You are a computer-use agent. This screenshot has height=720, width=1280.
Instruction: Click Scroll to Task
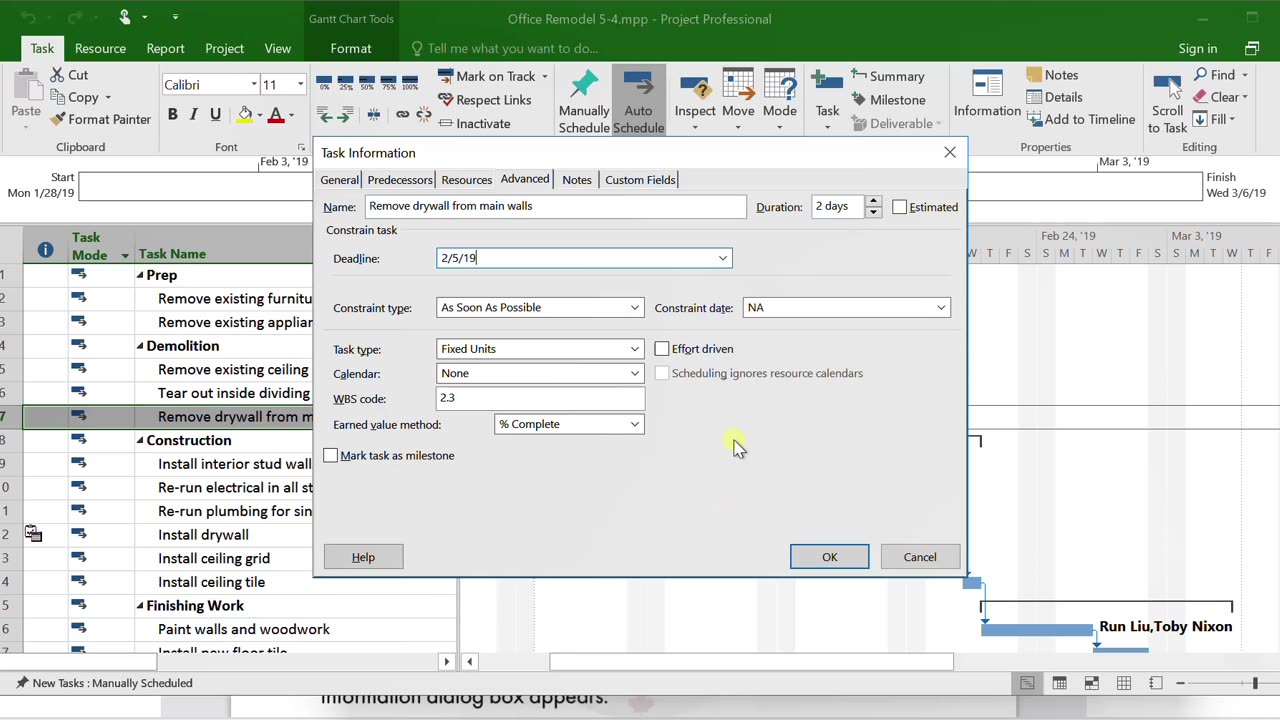[x=1167, y=101]
